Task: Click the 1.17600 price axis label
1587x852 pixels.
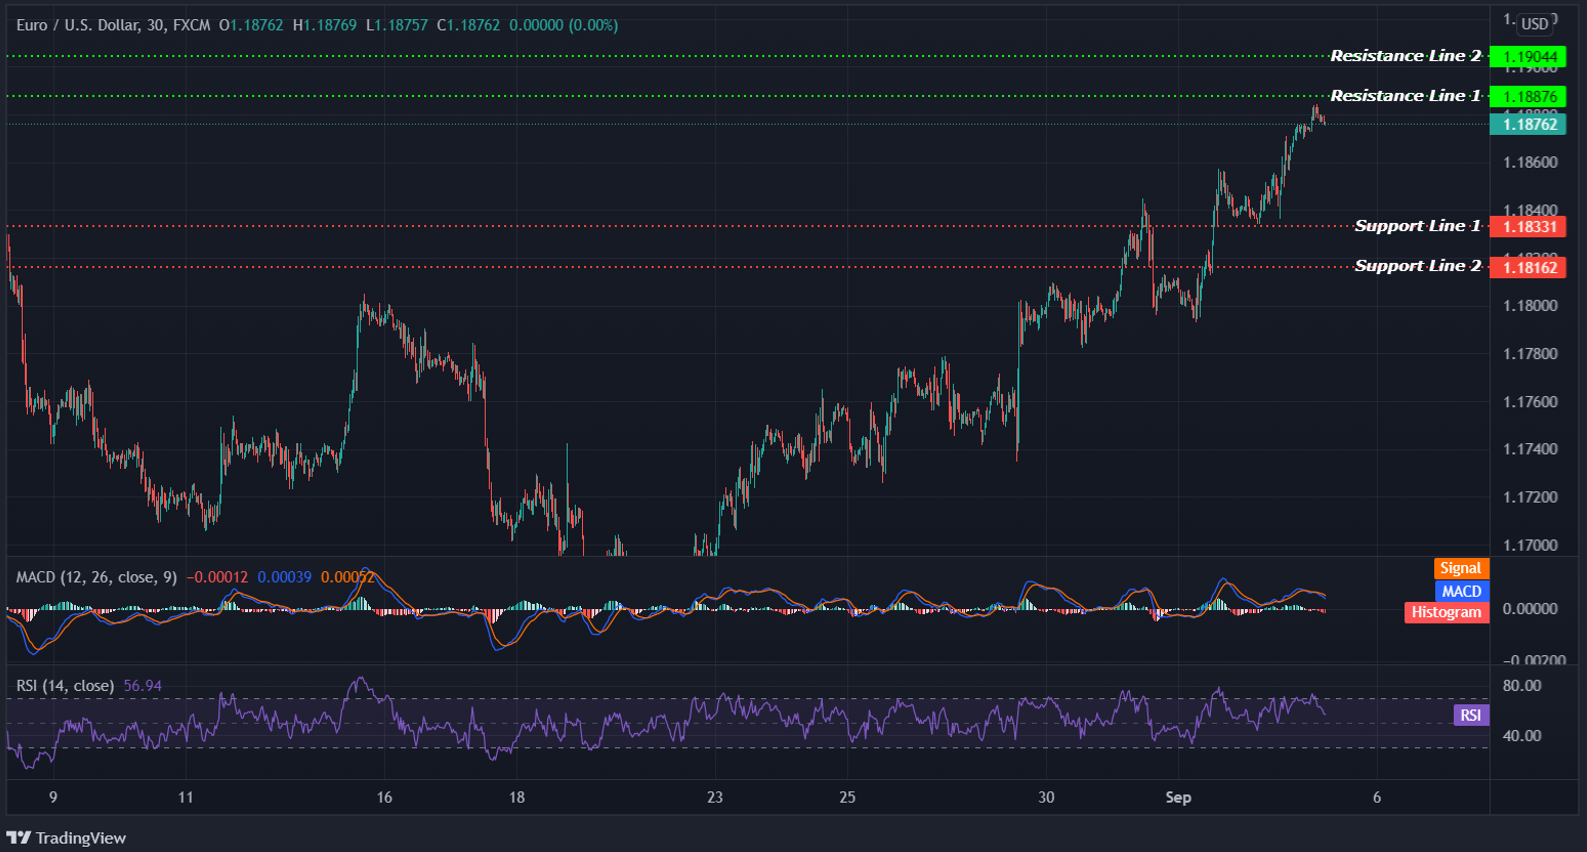Action: (x=1530, y=402)
